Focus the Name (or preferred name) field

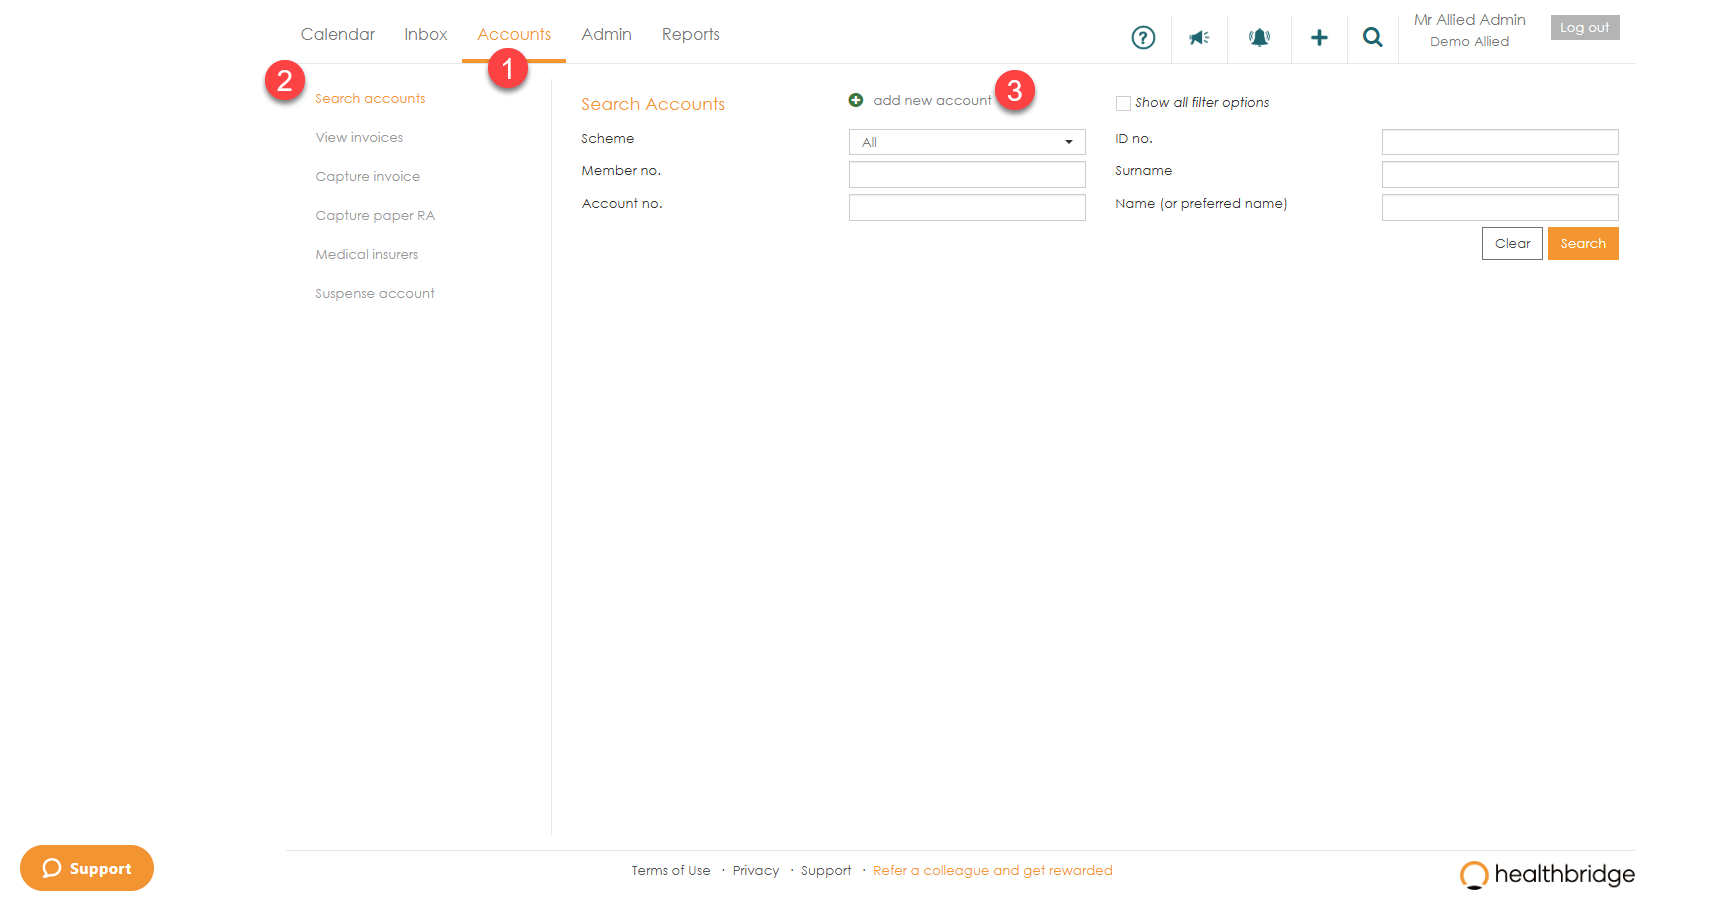pos(1500,207)
